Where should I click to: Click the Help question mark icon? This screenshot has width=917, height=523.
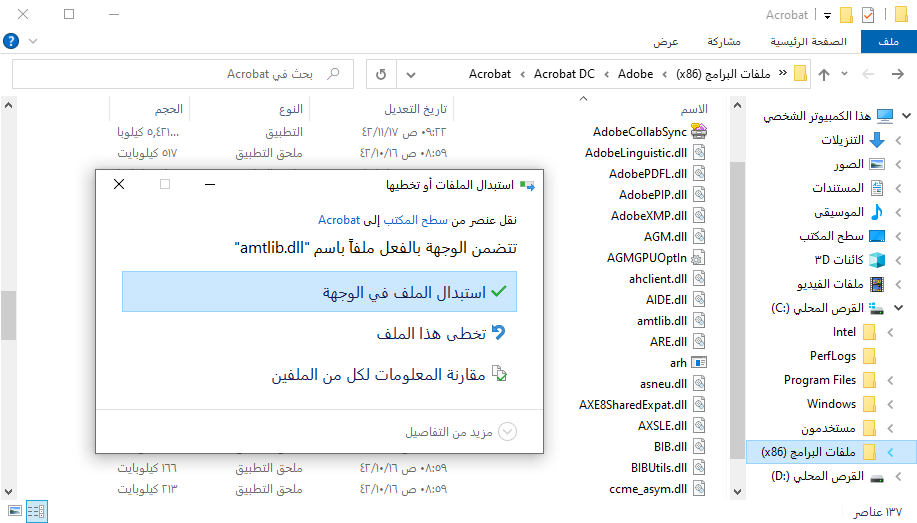tap(11, 41)
